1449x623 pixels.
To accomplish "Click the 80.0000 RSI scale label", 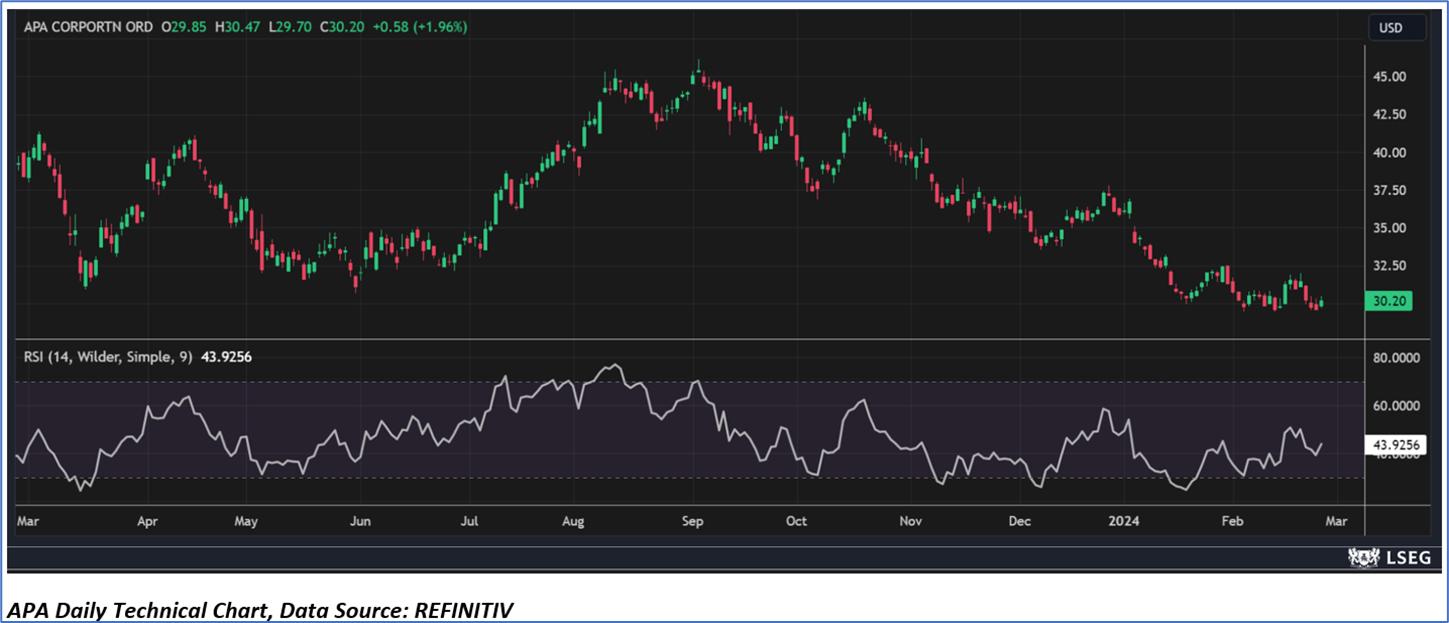I will pyautogui.click(x=1400, y=357).
